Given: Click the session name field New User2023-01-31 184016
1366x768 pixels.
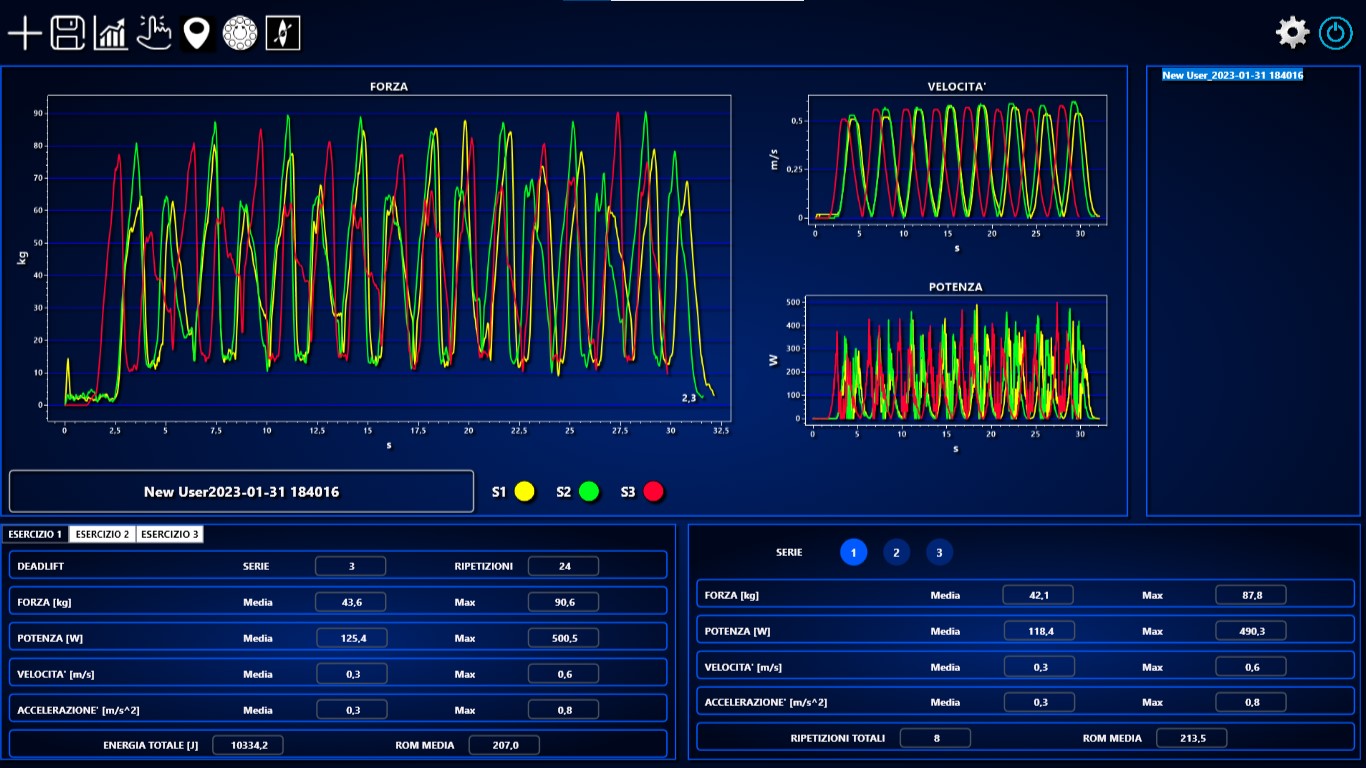Looking at the screenshot, I should [241, 492].
